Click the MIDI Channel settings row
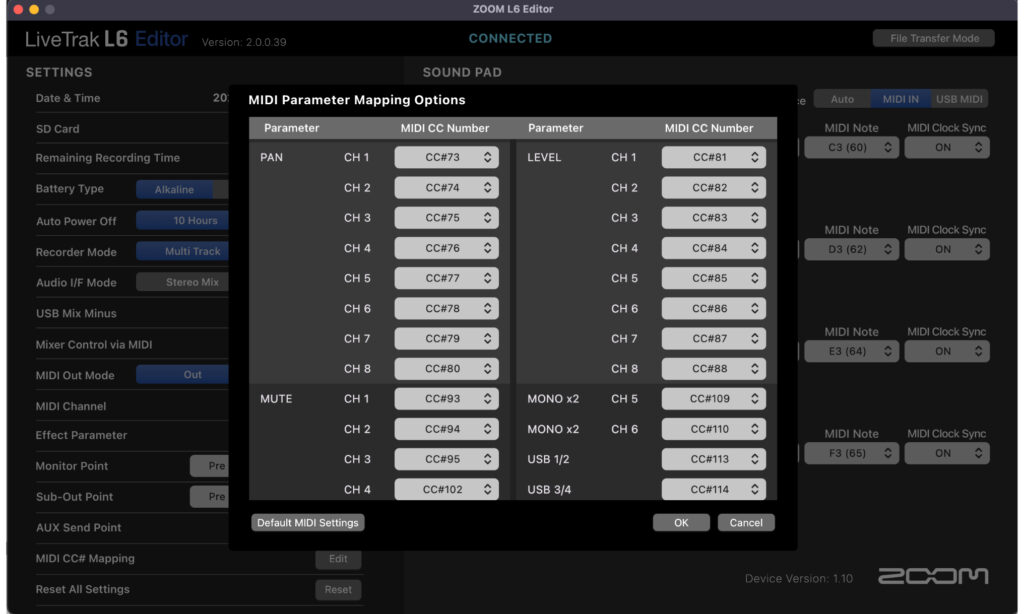This screenshot has height=614, width=1024. click(132, 406)
